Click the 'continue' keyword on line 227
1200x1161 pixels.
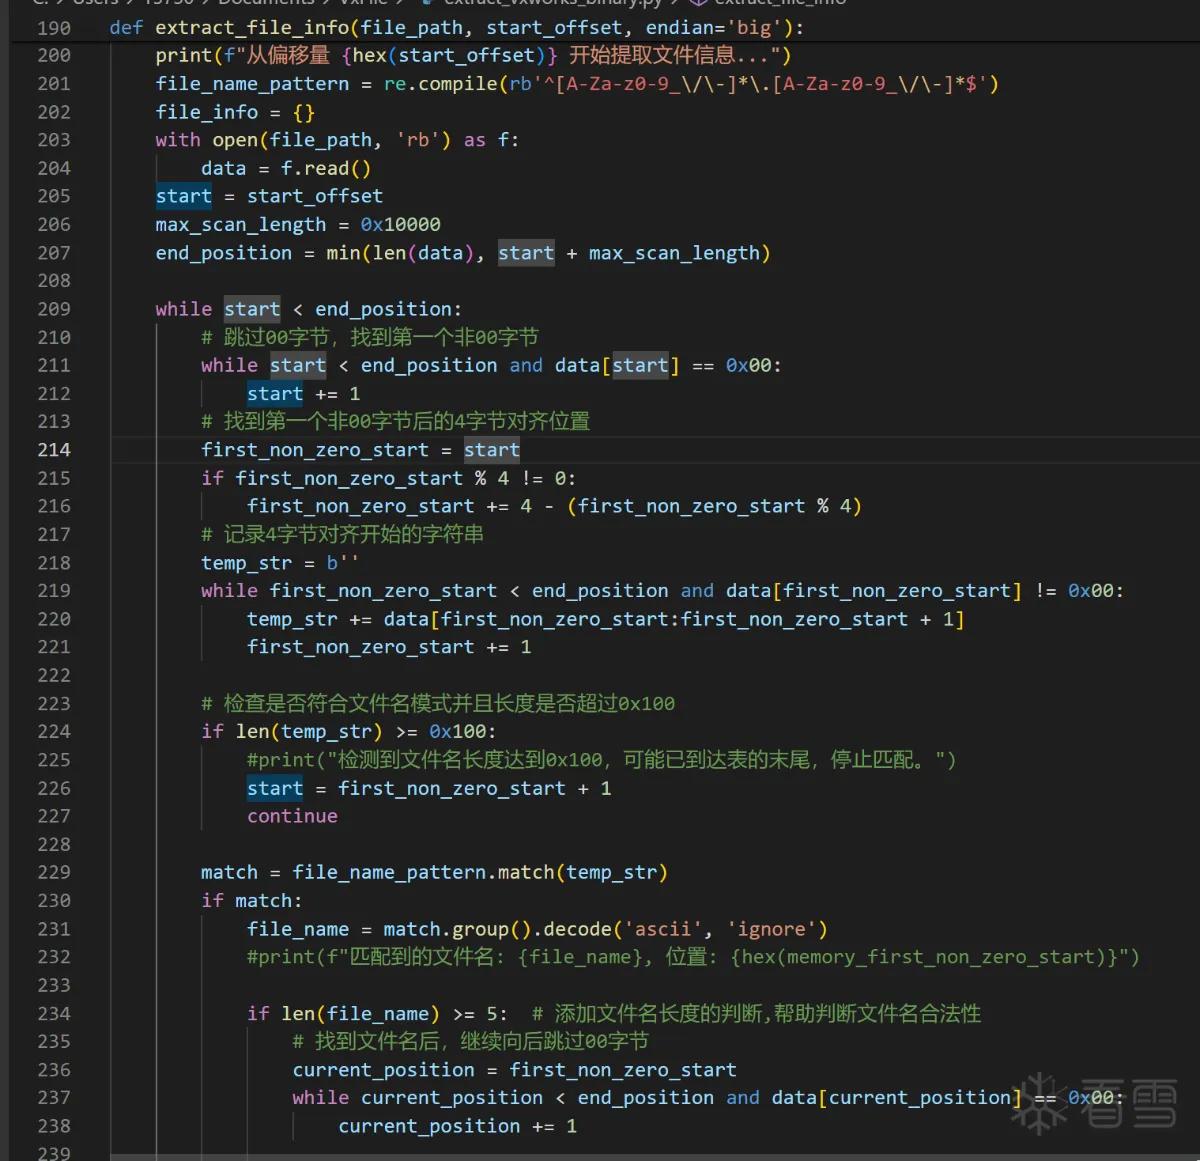pos(292,816)
